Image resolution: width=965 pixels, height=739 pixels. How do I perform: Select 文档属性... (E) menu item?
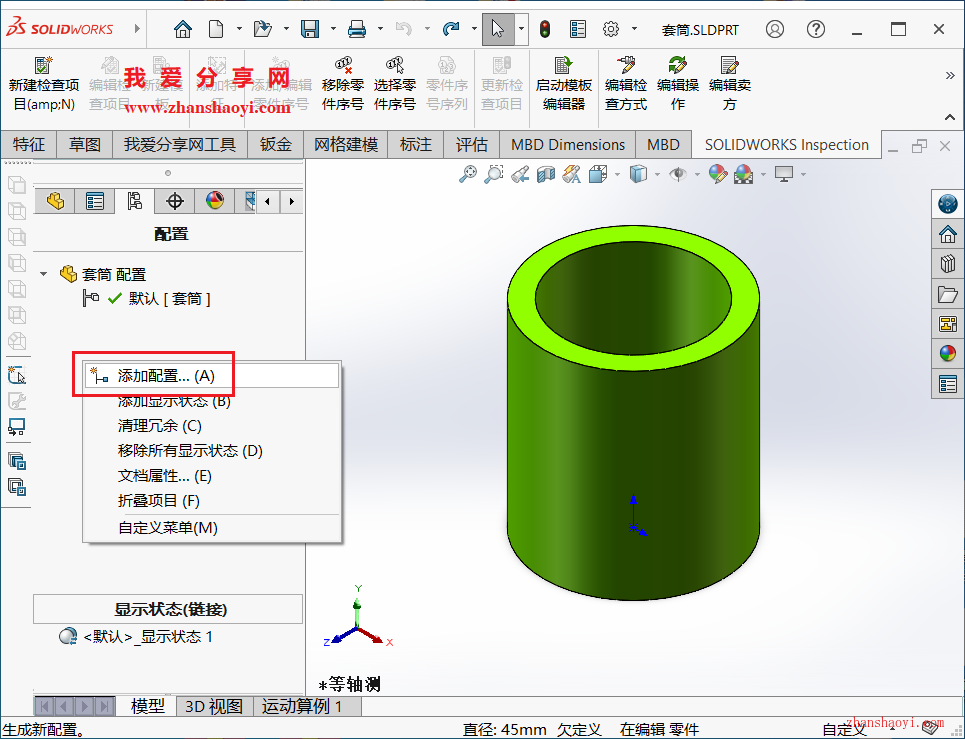point(212,476)
